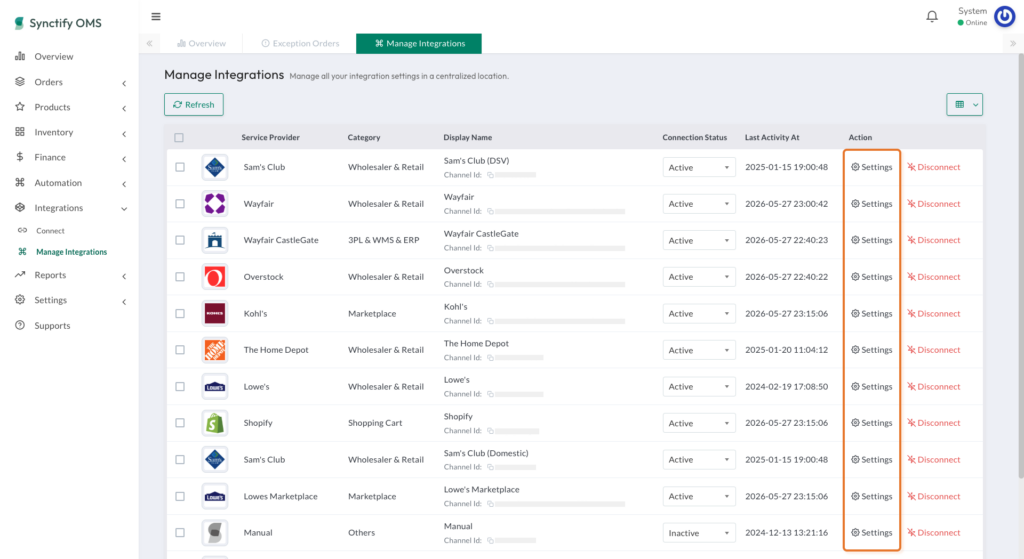Click the Supports help icon
This screenshot has width=1024, height=559.
20,325
